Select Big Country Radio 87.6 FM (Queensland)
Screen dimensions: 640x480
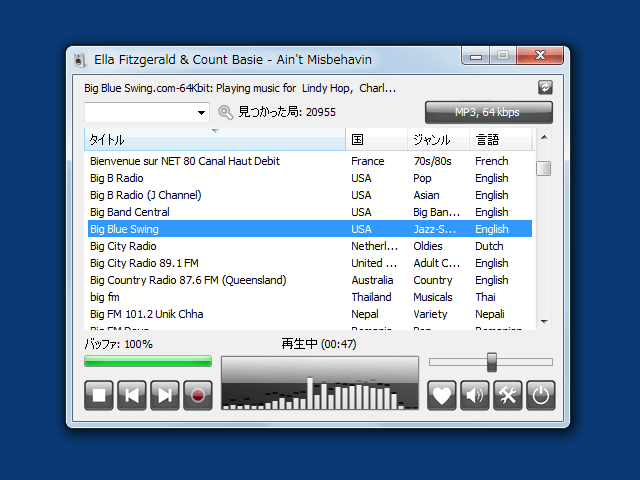point(309,280)
